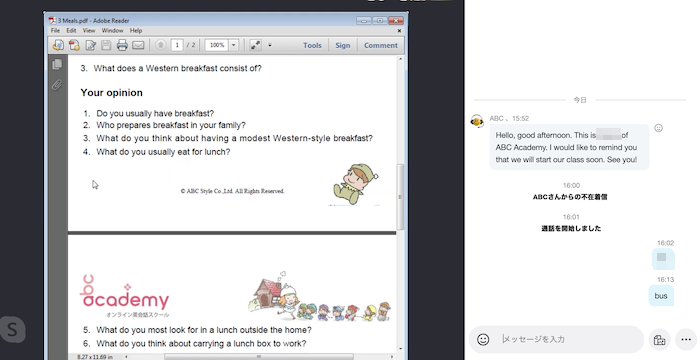Click the Create PDF online icon
Screen dimensions: 700x360
point(74,45)
